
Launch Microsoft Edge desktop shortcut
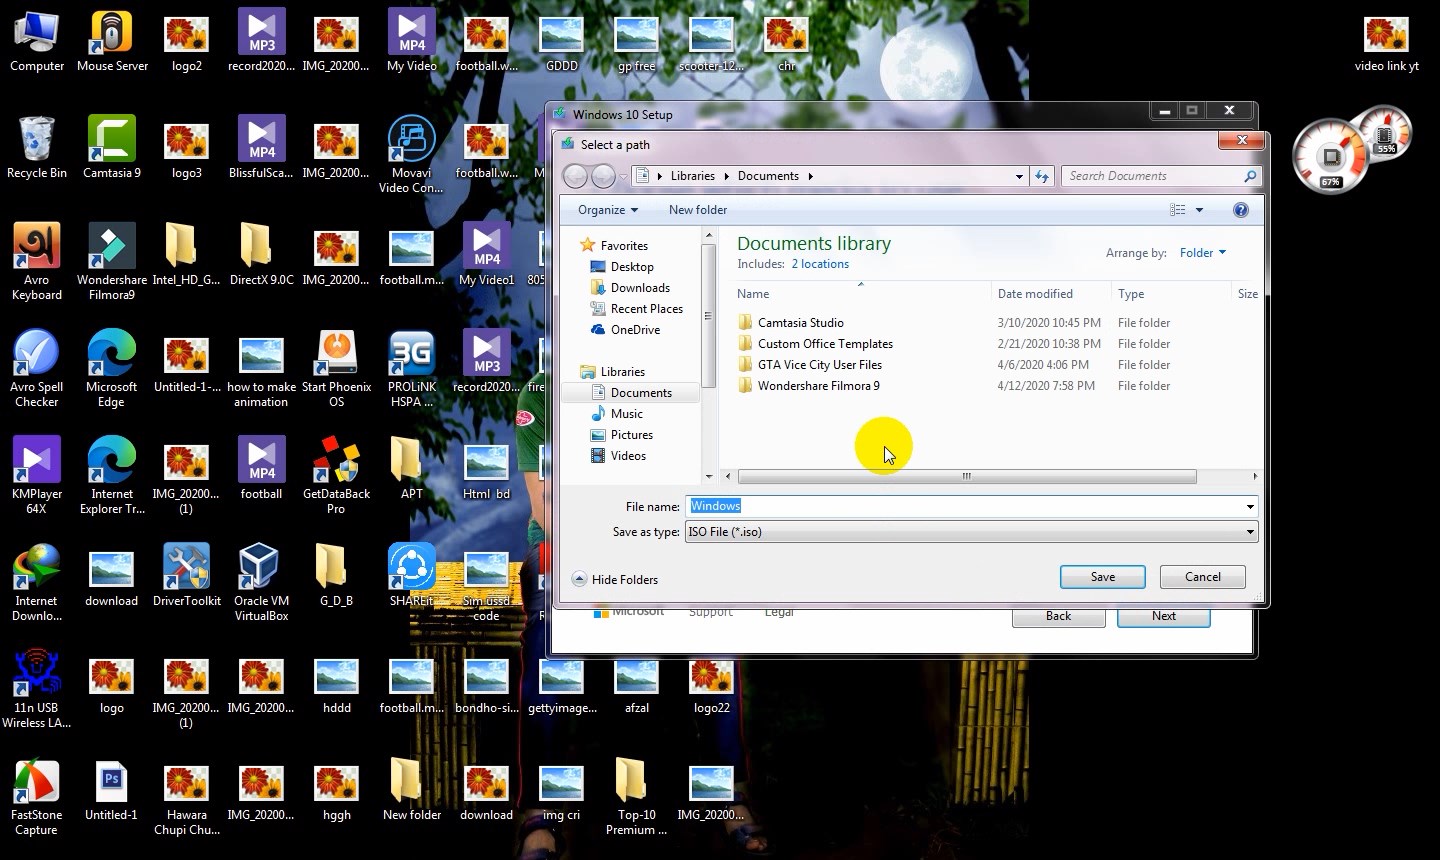[x=112, y=369]
